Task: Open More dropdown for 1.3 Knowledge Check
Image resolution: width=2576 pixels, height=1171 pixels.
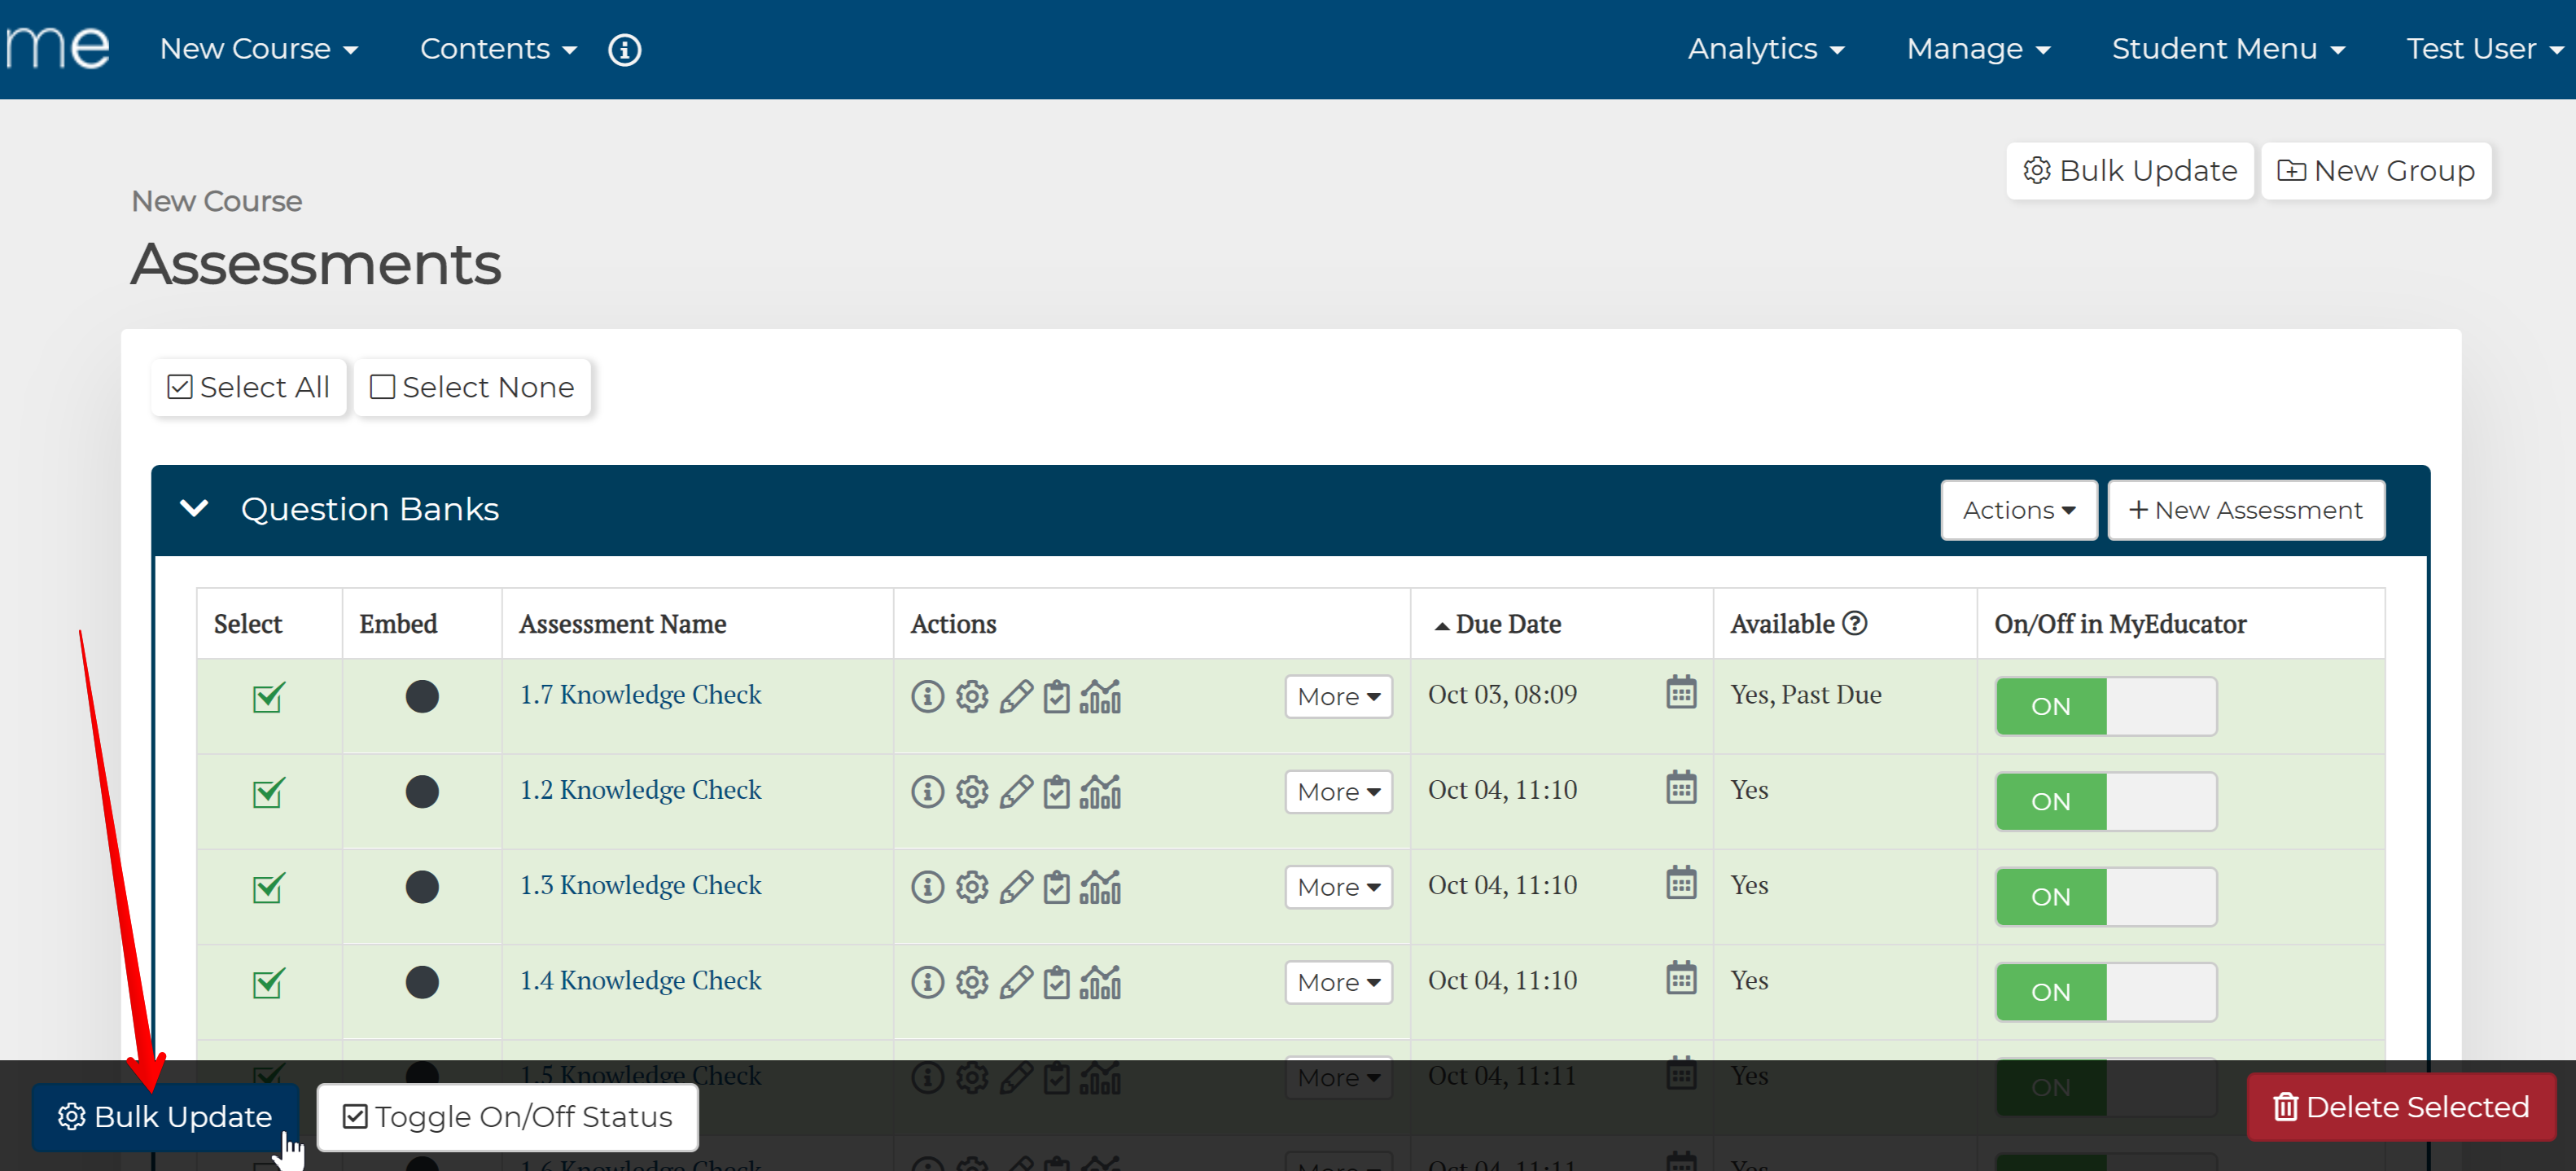Action: coord(1337,887)
